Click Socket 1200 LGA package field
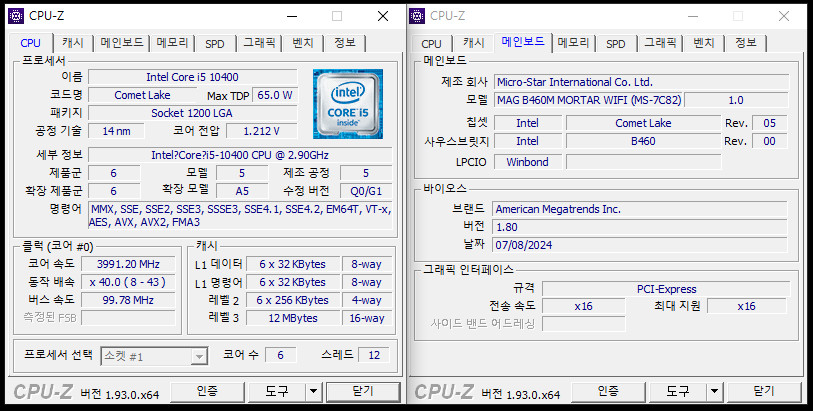This screenshot has height=411, width=813. click(x=192, y=113)
